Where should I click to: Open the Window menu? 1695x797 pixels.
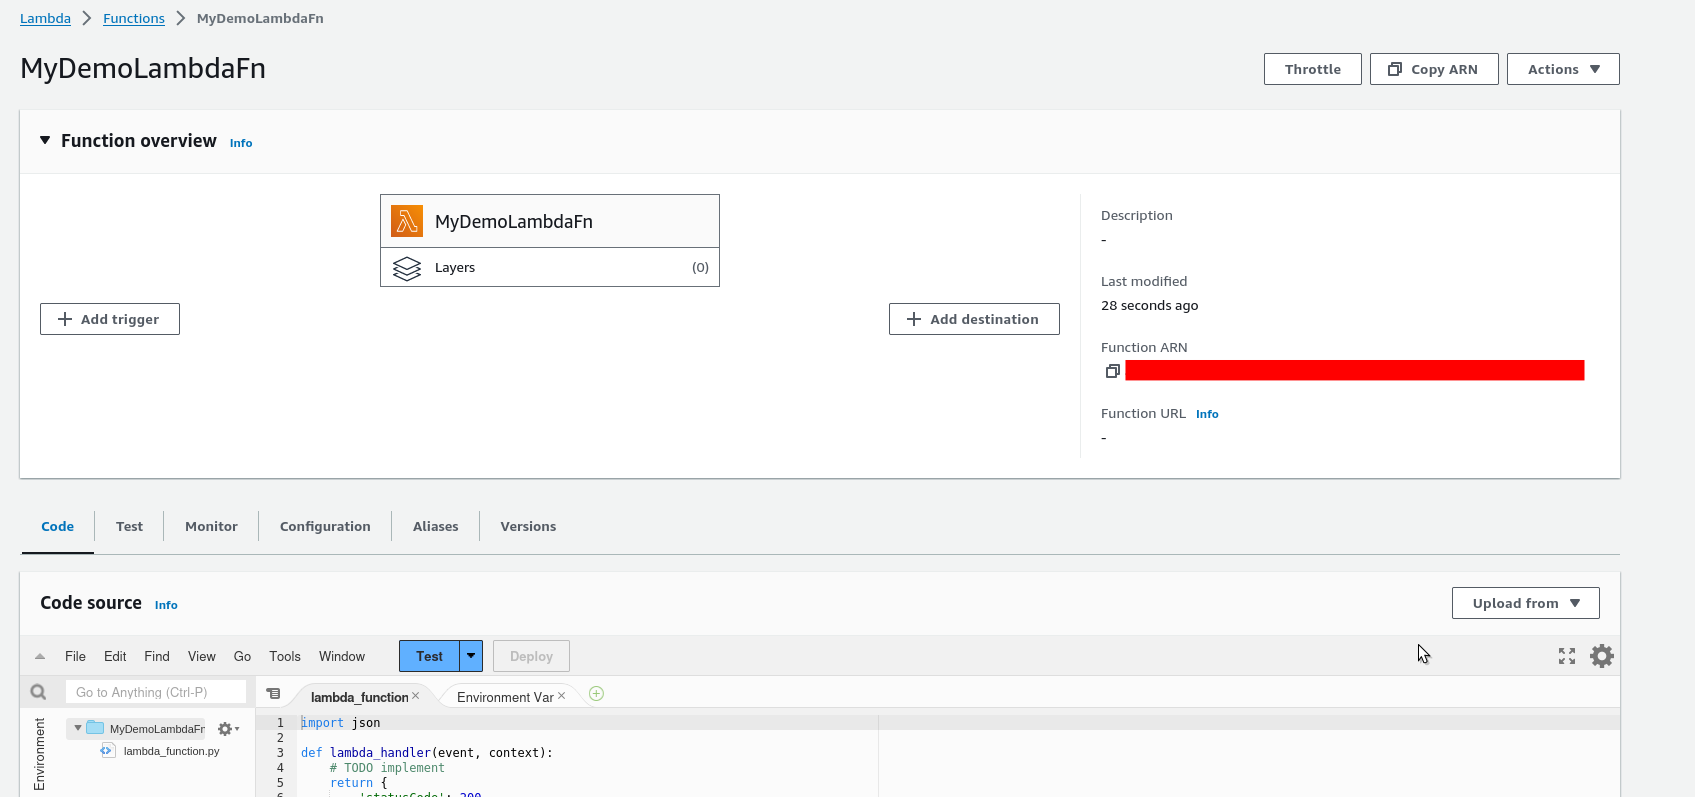tap(342, 657)
